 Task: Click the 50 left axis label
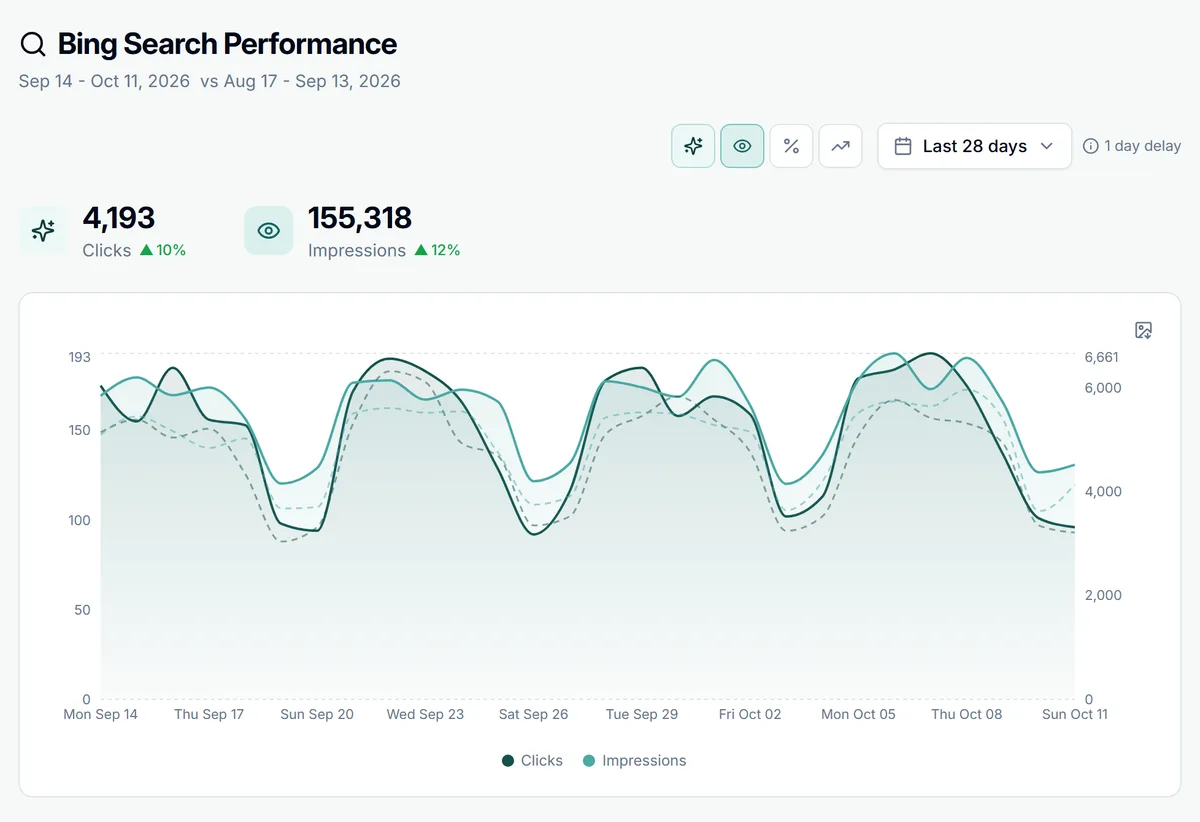click(x=82, y=610)
